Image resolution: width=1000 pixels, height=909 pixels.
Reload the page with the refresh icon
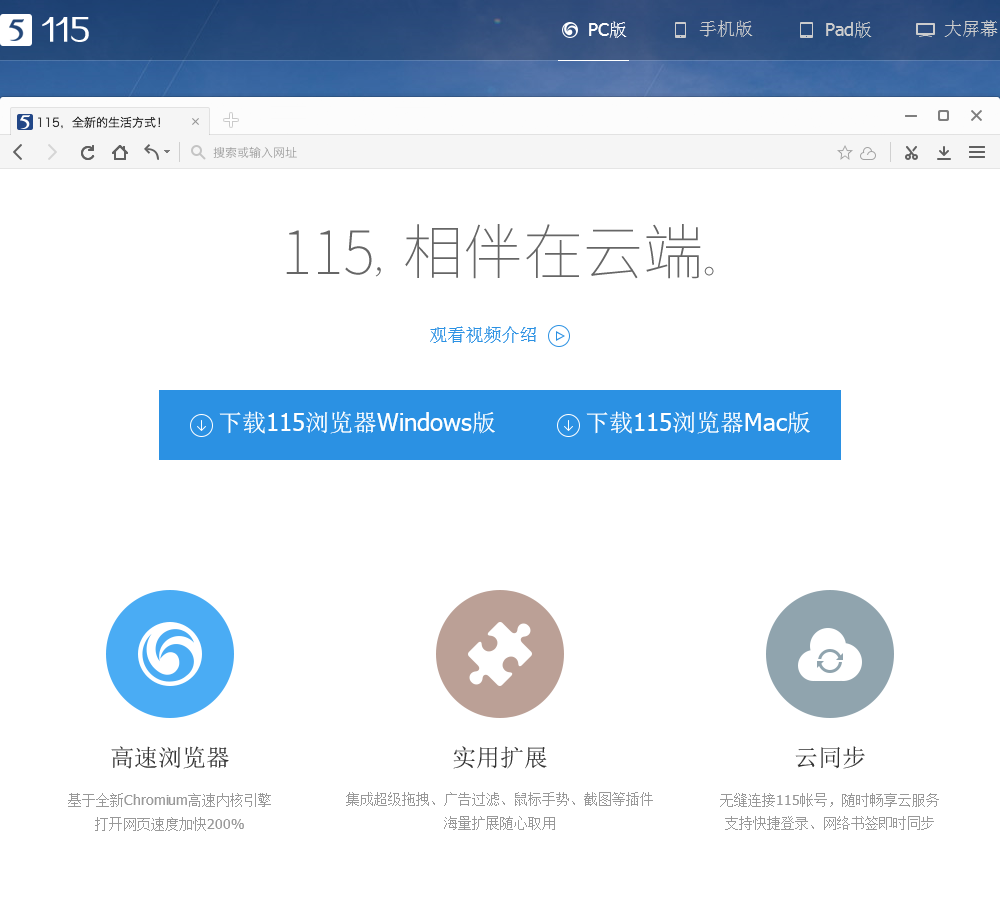[x=87, y=152]
